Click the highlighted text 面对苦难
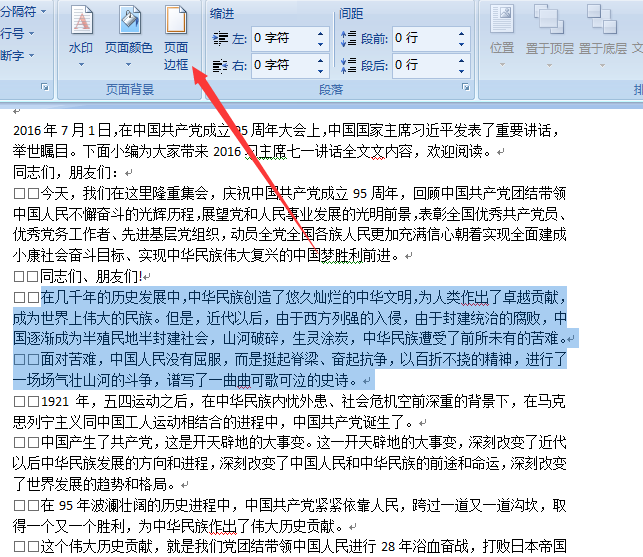The height and width of the screenshot is (557, 643). [x=68, y=359]
